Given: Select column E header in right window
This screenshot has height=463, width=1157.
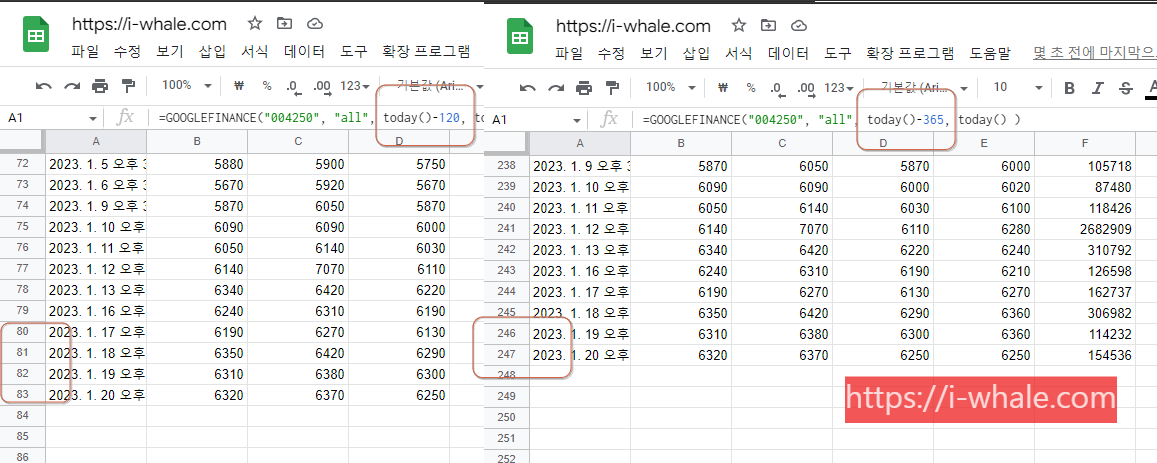Looking at the screenshot, I should click(x=984, y=143).
